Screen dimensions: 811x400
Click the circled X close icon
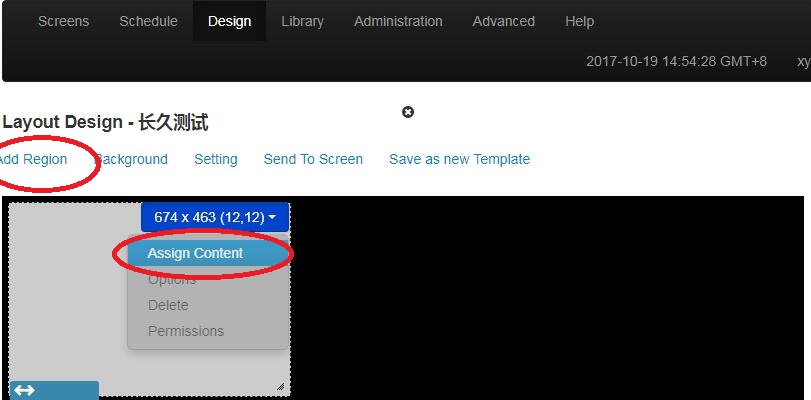(x=408, y=112)
